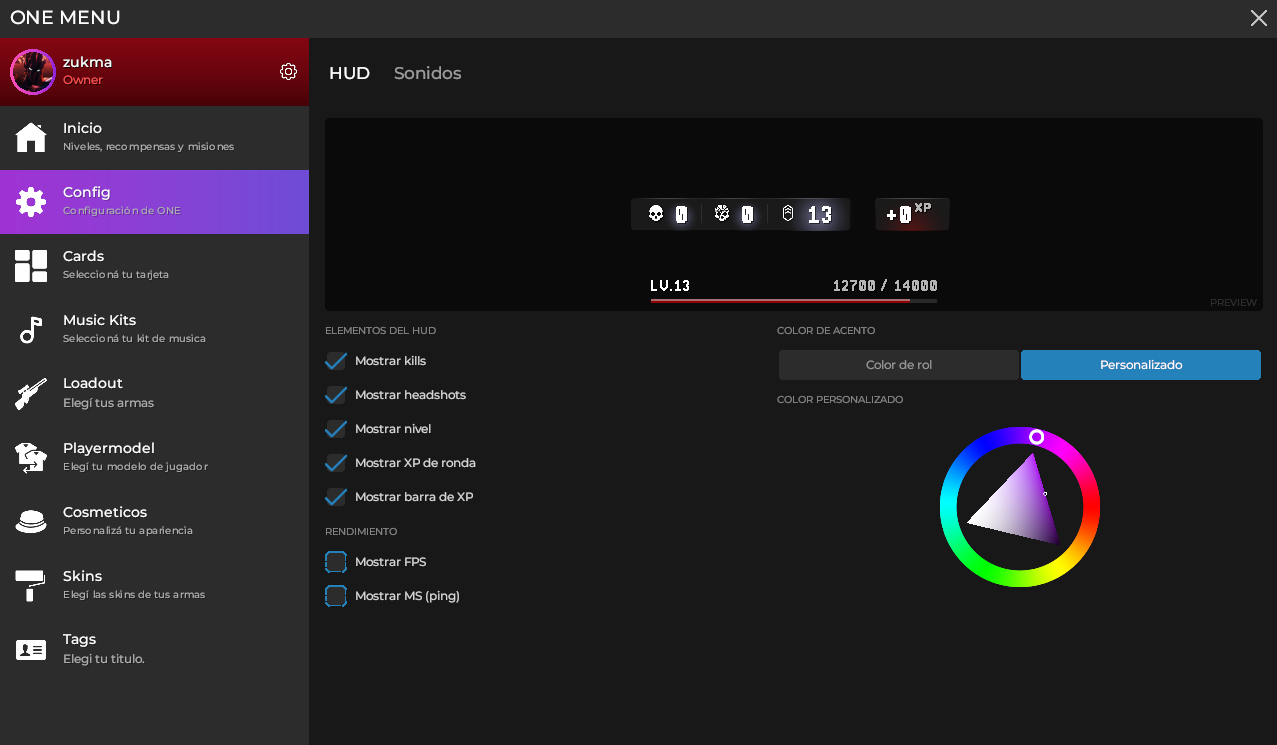Select the HUD tab

tap(349, 74)
